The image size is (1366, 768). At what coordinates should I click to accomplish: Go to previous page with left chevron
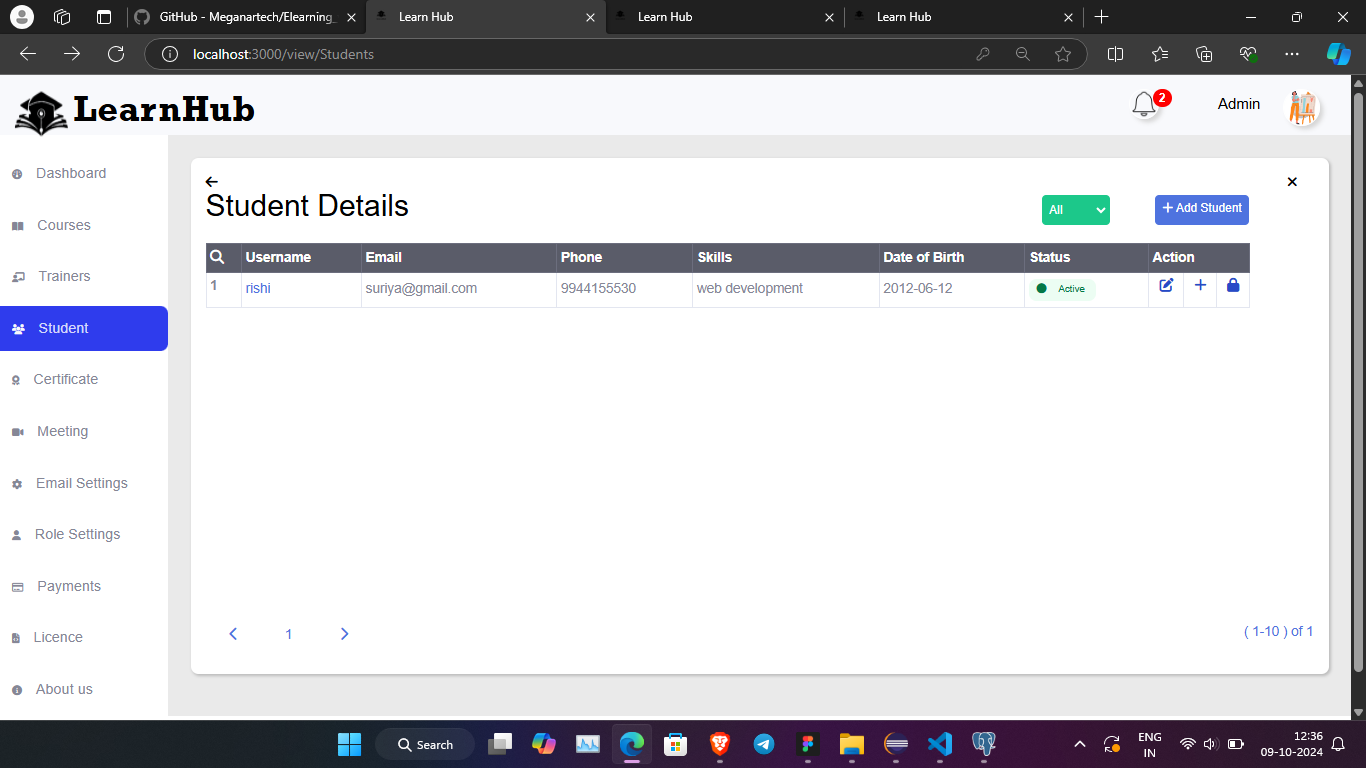point(233,634)
